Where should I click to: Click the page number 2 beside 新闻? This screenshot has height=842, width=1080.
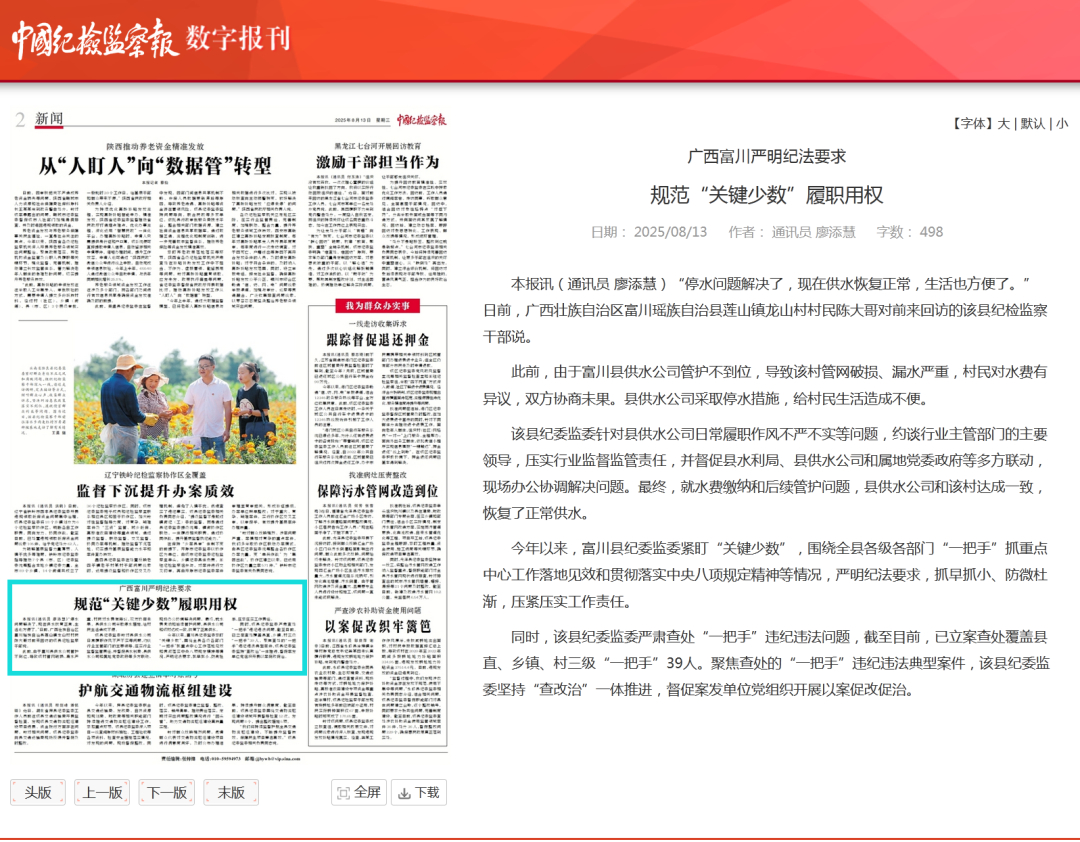(x=21, y=120)
